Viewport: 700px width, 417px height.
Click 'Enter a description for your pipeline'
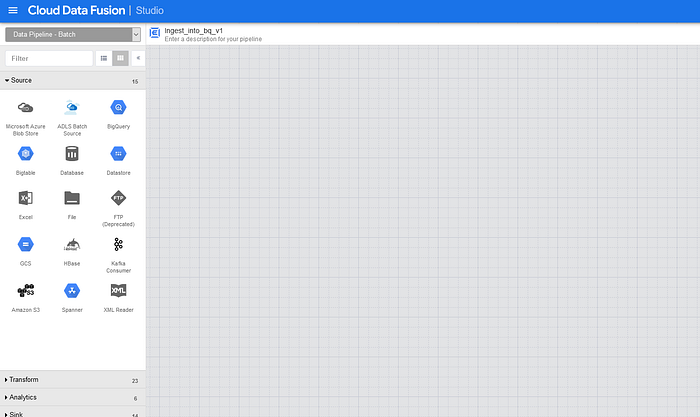pyautogui.click(x=213, y=39)
